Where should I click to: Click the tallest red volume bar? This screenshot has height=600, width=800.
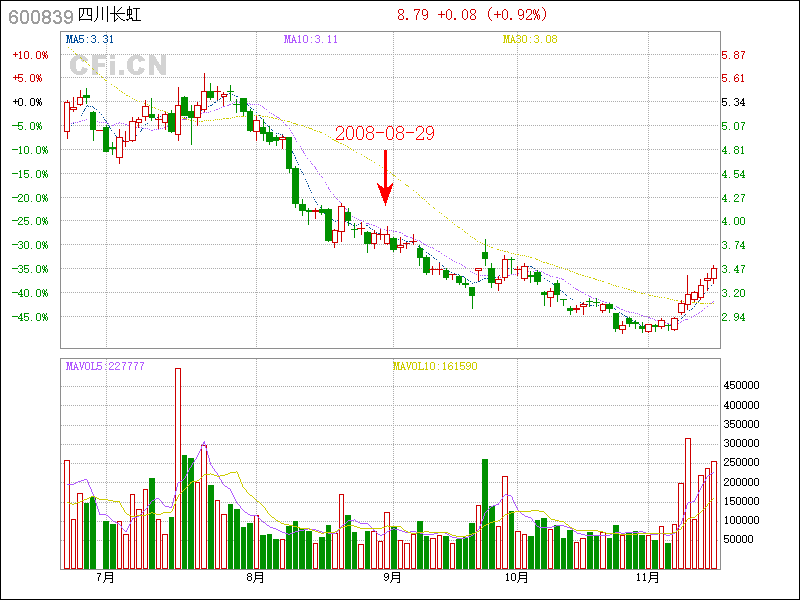click(x=178, y=468)
